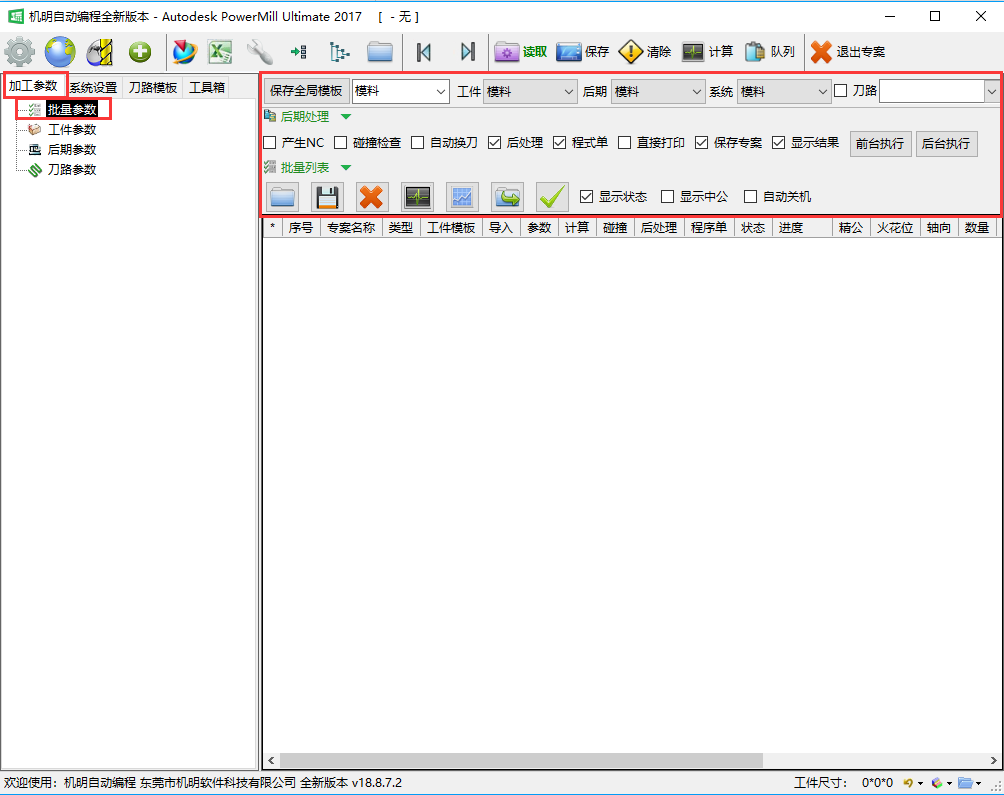Click 计算 calculate toolbar button

(708, 52)
